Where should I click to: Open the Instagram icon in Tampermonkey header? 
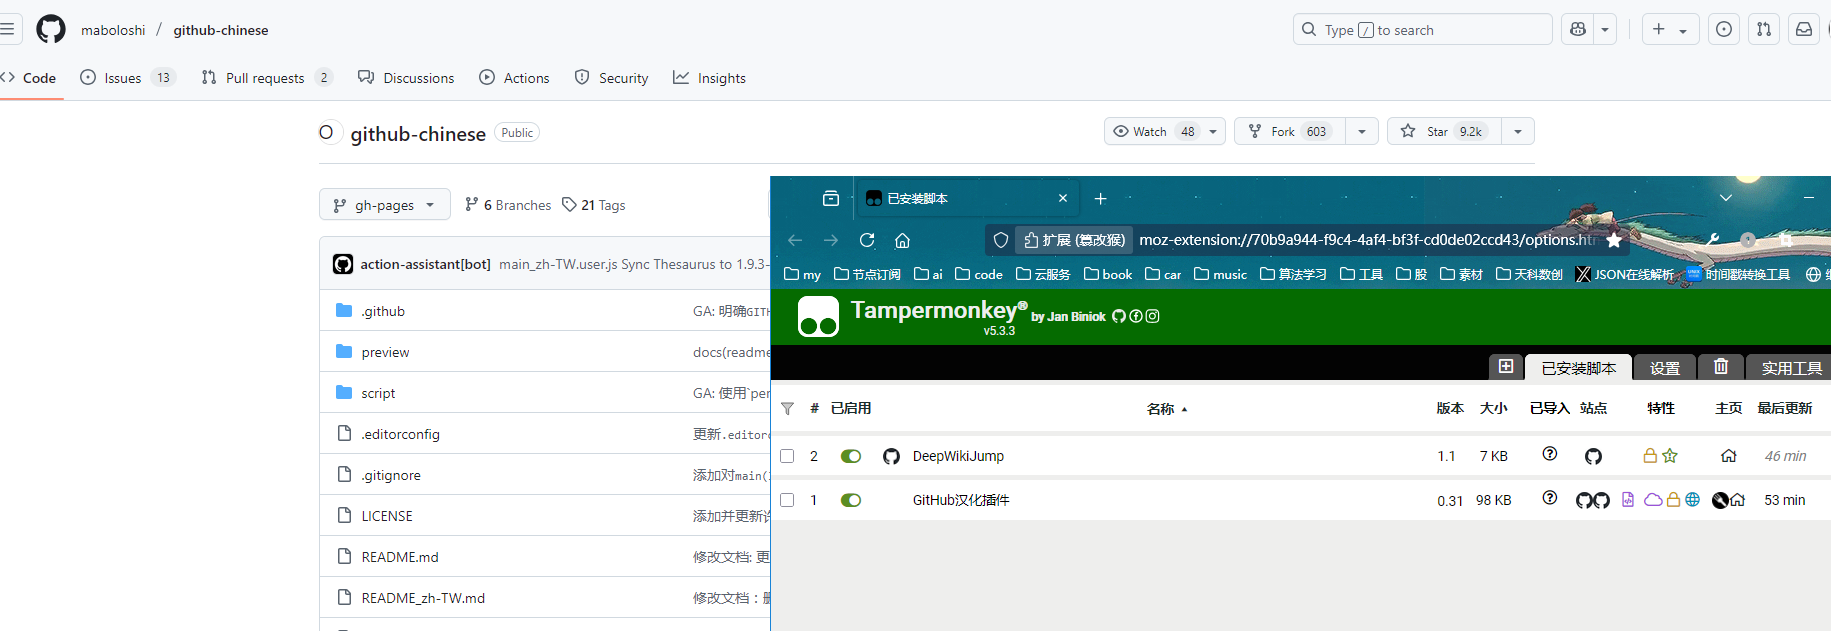click(1153, 316)
